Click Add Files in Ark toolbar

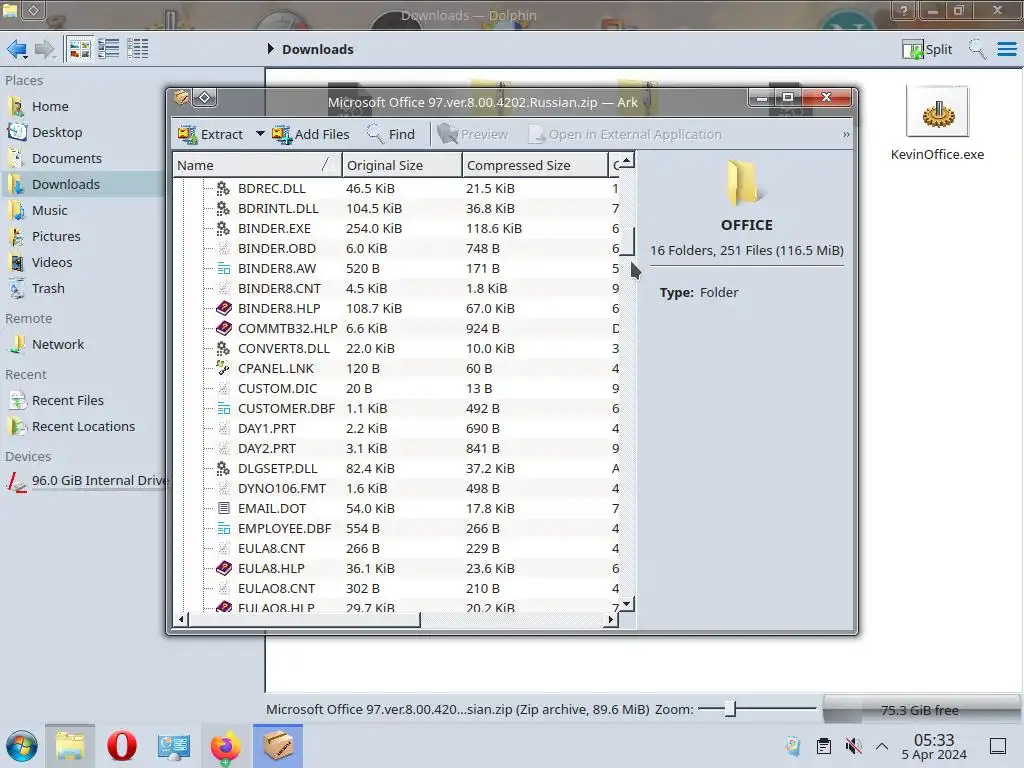(311, 134)
